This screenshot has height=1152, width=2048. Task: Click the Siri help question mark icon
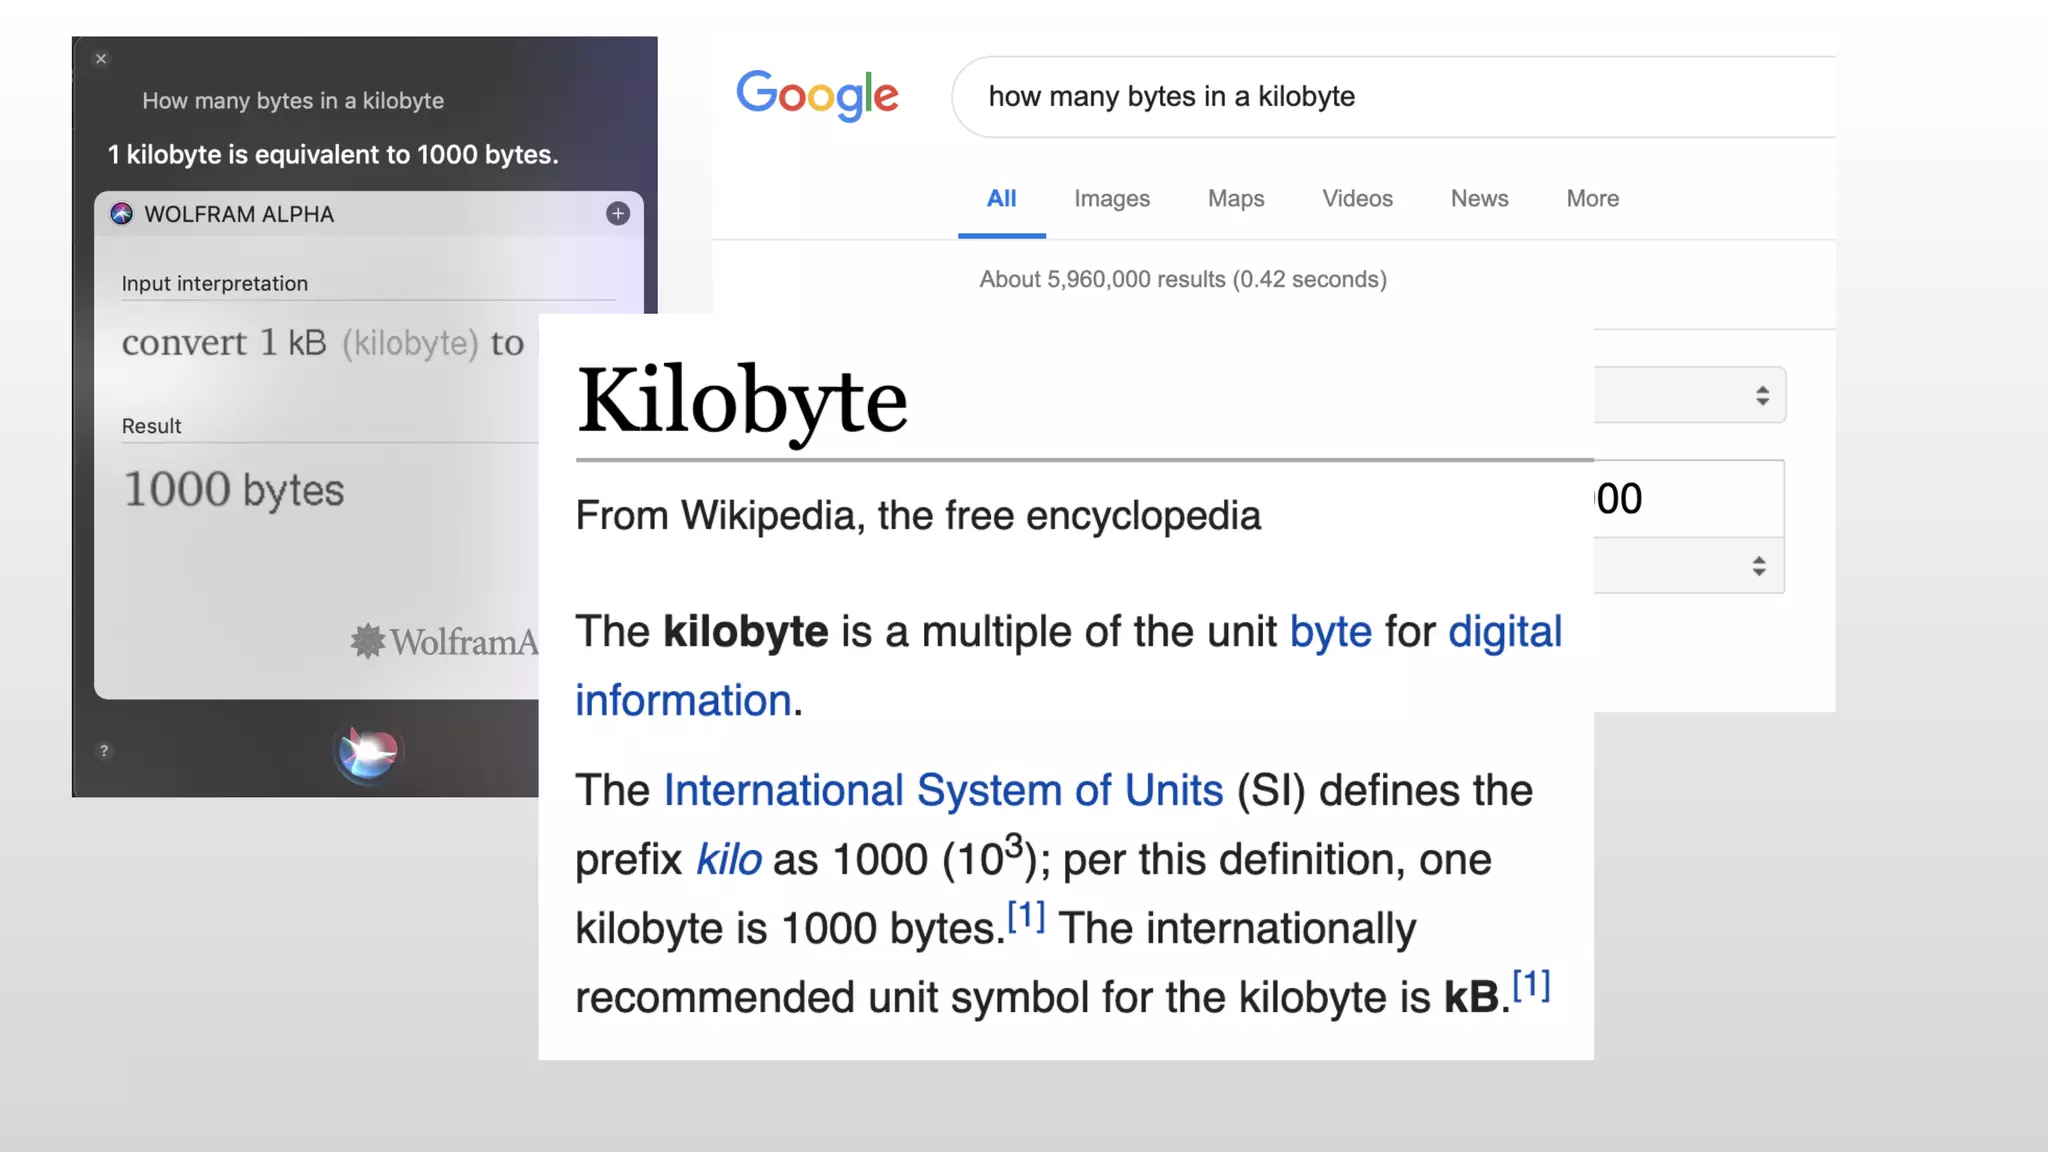[x=104, y=751]
